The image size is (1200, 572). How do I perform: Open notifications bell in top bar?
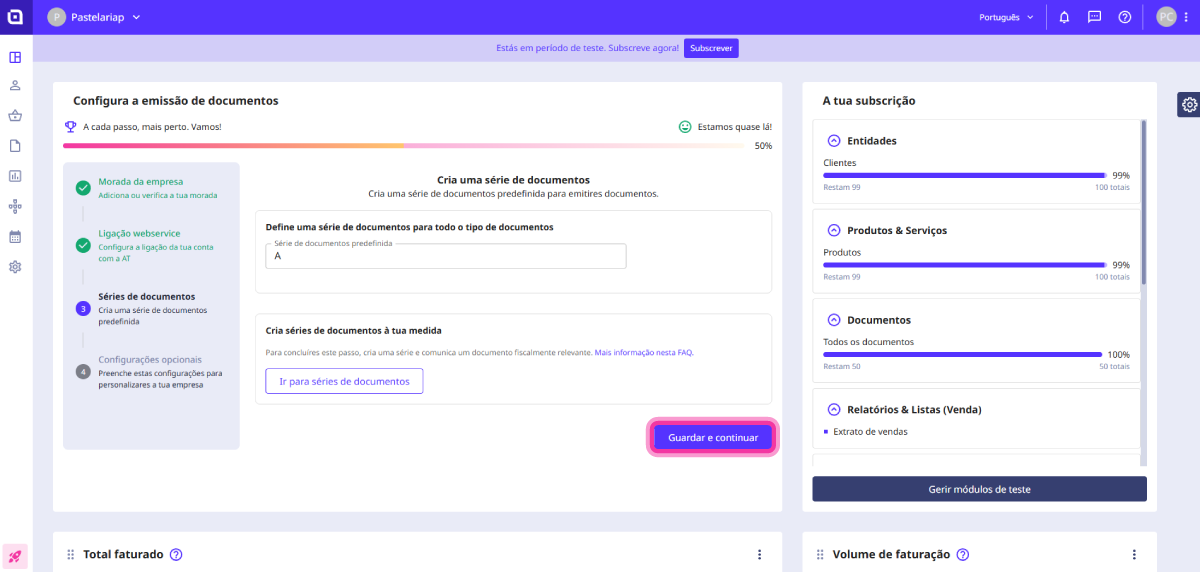coord(1064,17)
